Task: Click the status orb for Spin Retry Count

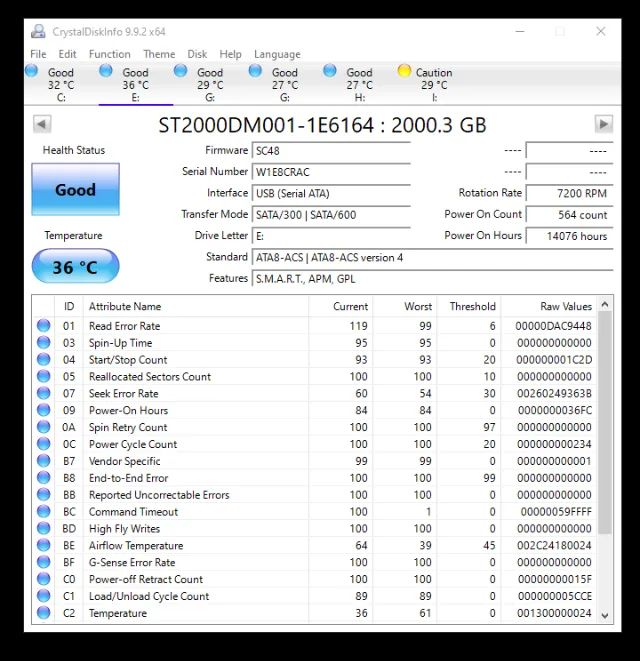Action: 43,427
